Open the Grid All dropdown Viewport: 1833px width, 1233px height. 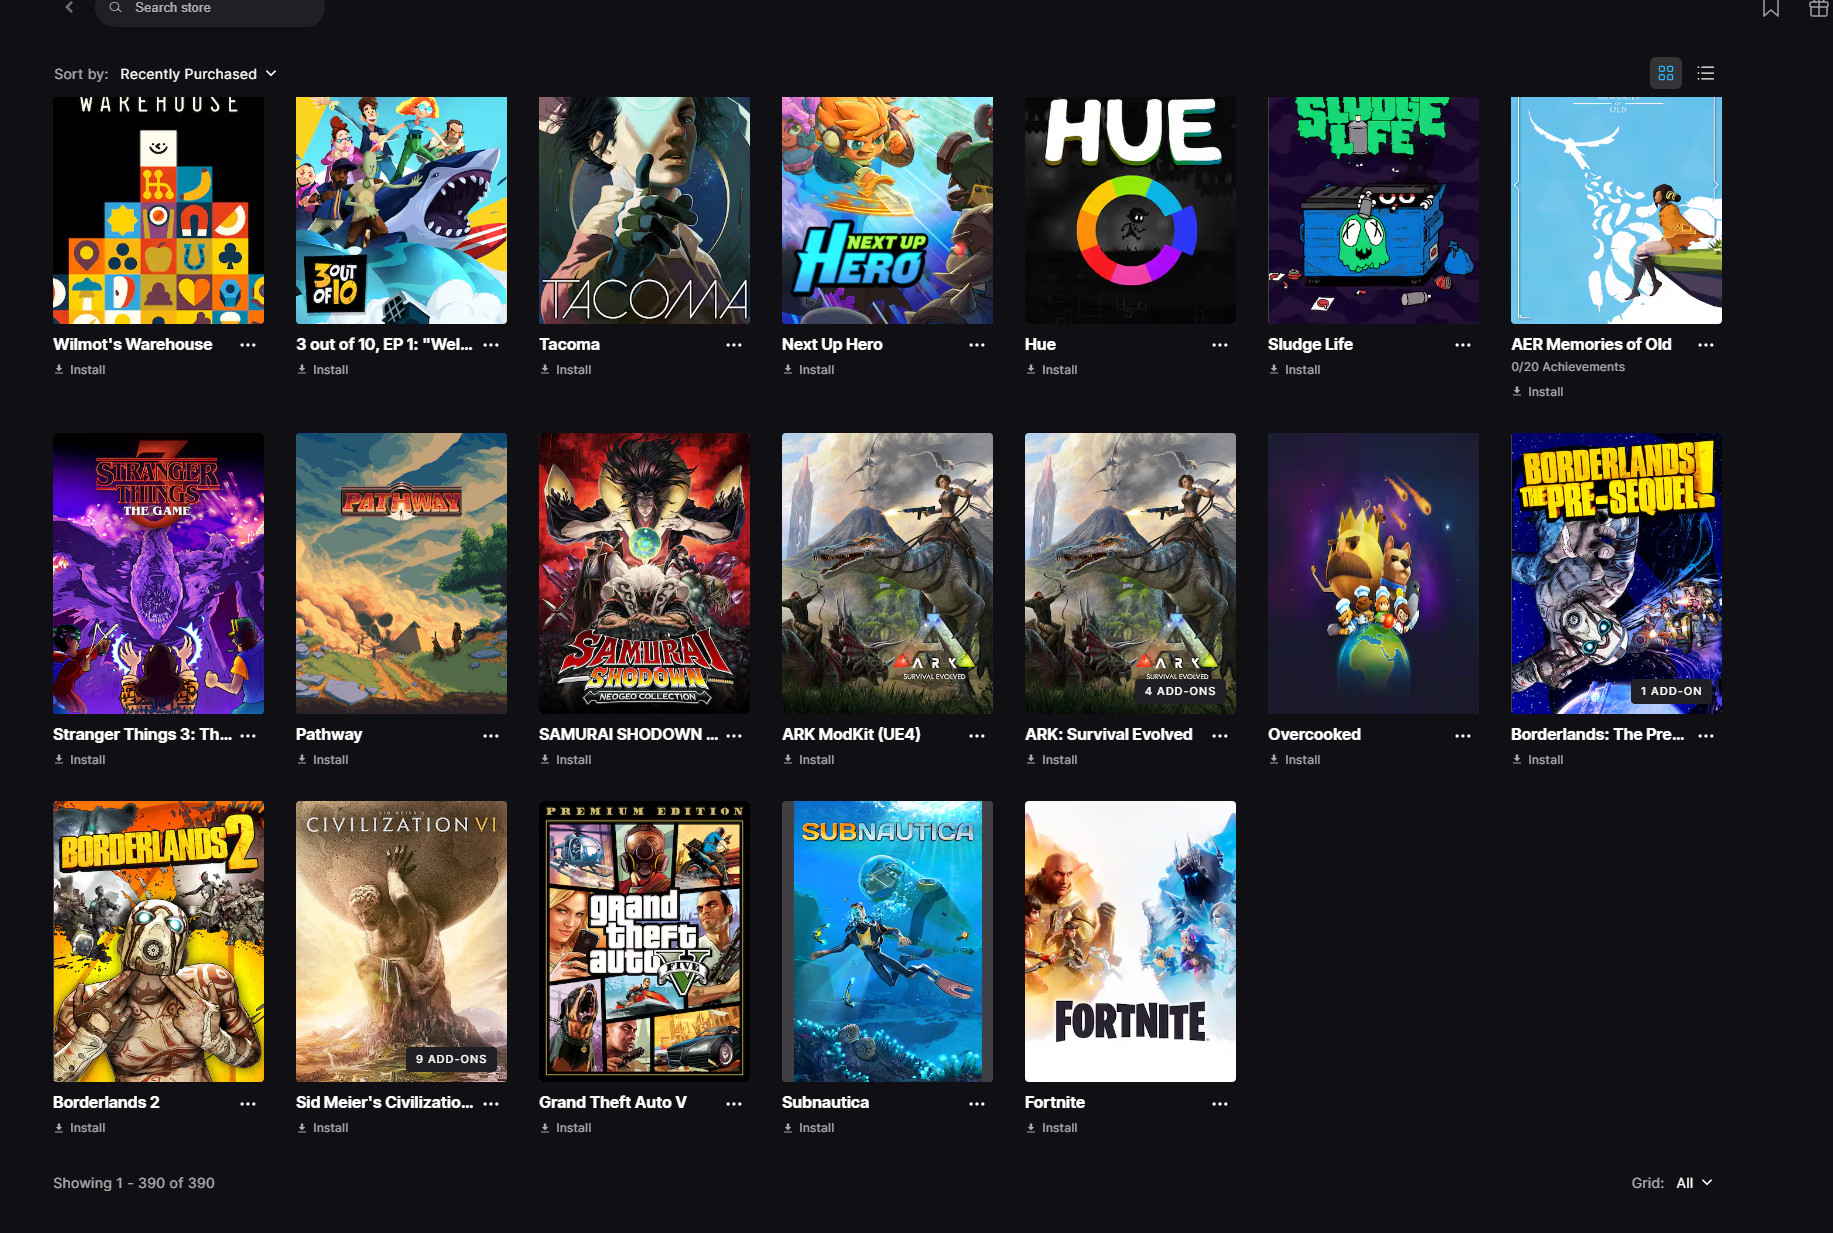[x=1694, y=1183]
